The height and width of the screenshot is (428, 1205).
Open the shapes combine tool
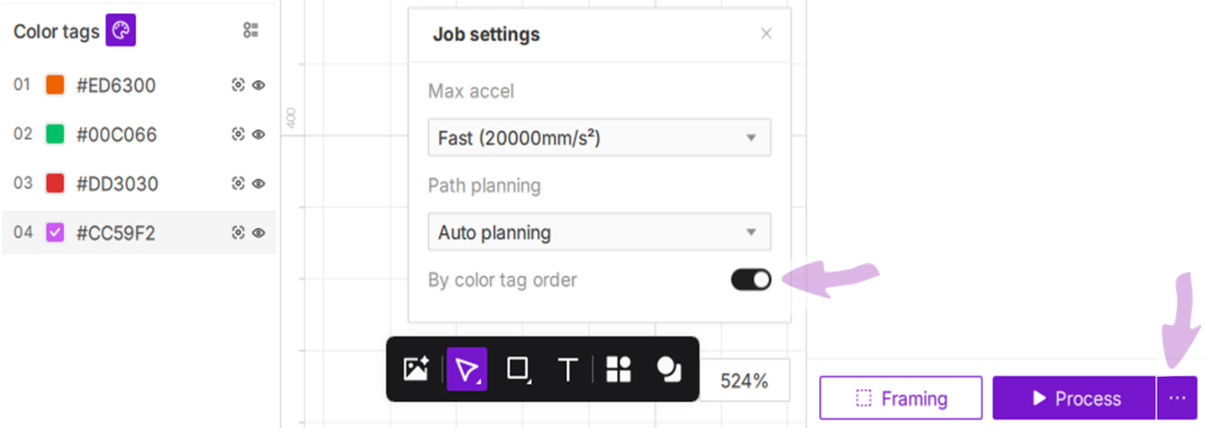(x=669, y=369)
